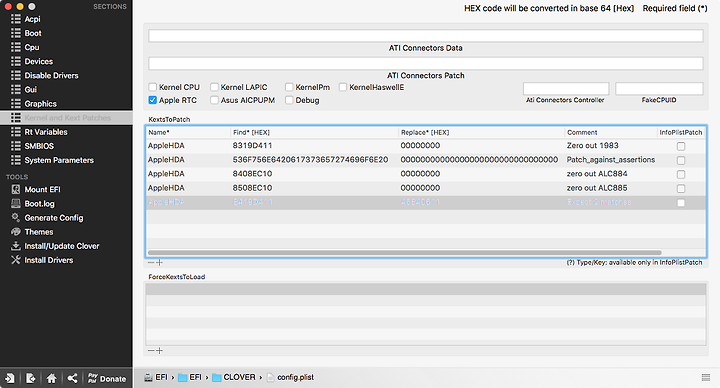Remove entry with ForceKextsToLoad minus button
Viewport: 720px width, 388px height.
[151, 351]
